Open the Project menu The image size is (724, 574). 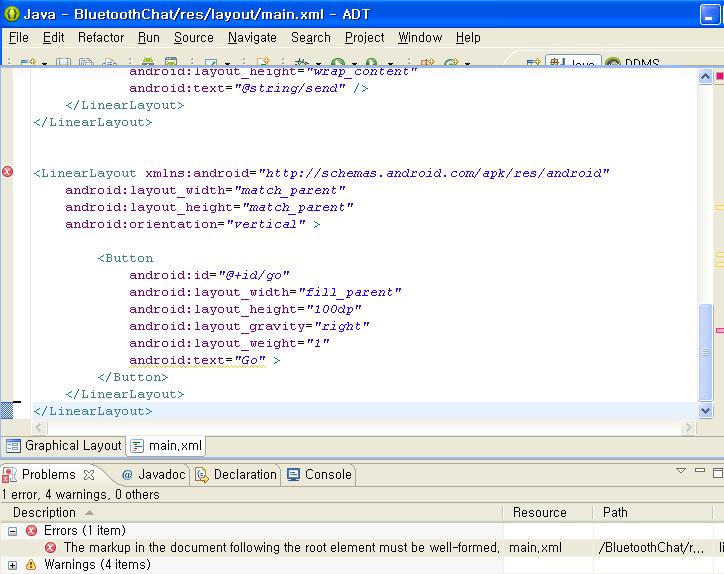tap(364, 38)
